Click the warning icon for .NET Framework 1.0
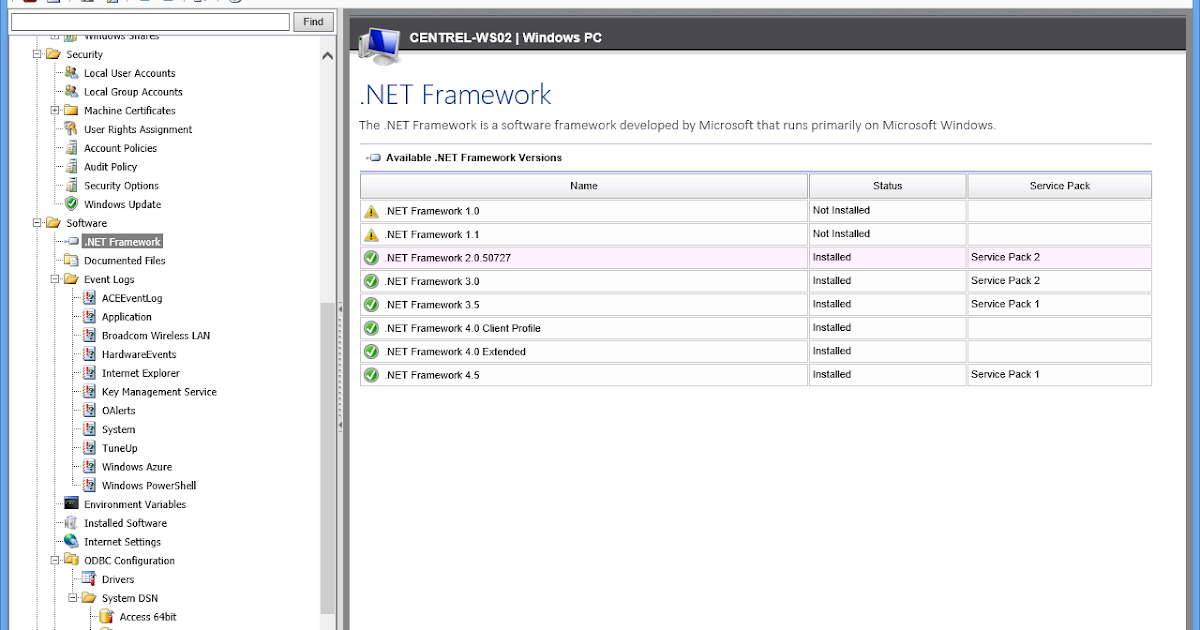Screen dimensions: 1200x630 (372, 211)
